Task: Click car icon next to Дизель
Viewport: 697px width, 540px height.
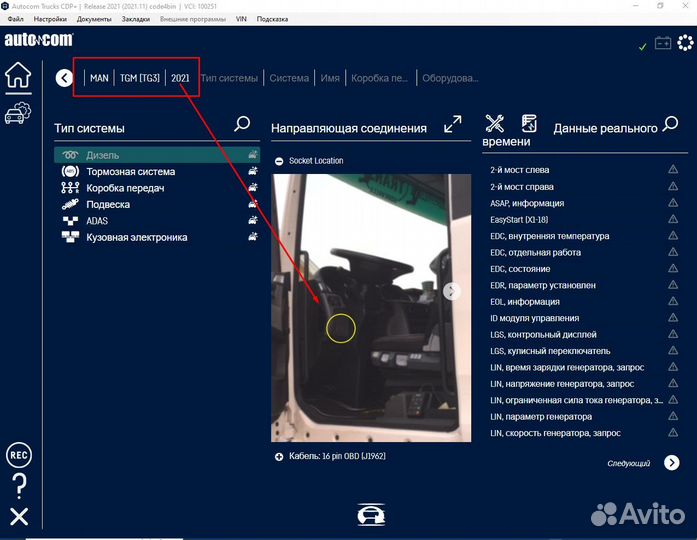Action: click(252, 155)
